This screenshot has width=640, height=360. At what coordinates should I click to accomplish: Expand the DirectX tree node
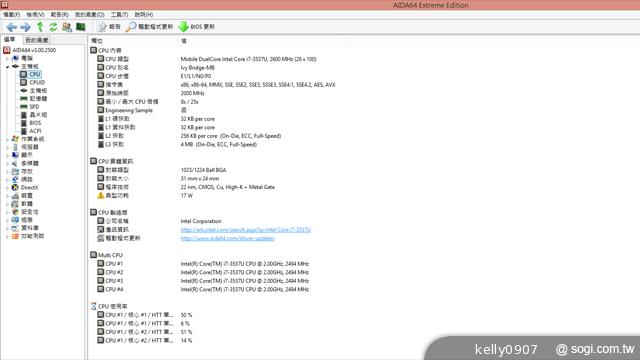coord(7,188)
